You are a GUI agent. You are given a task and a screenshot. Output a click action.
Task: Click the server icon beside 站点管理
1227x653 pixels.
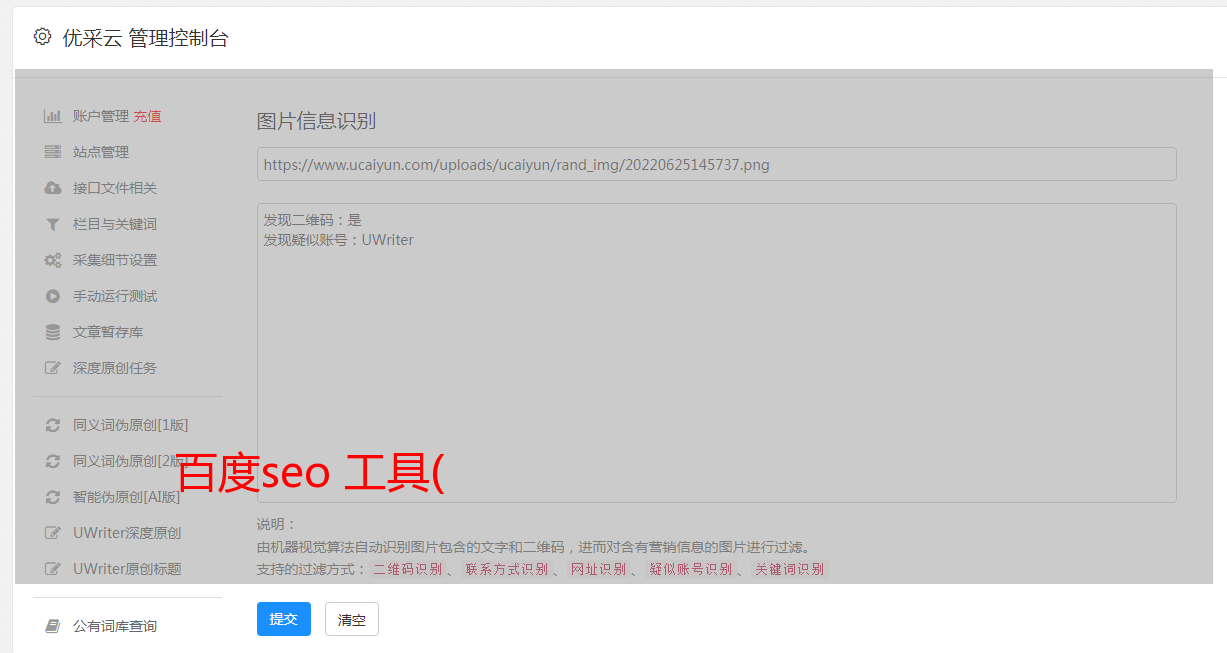pos(52,152)
